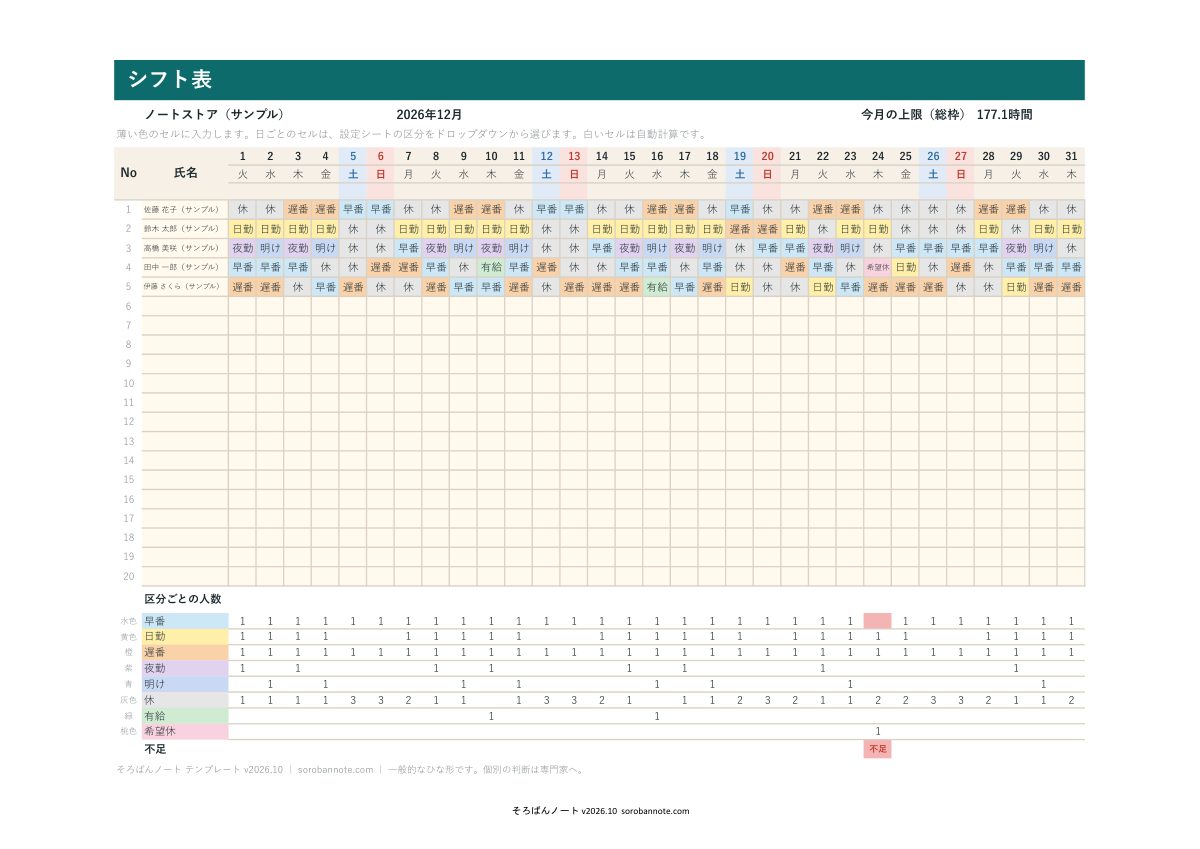Open 鈴木 太郎's 遅番 cell on day 19
This screenshot has width=1200, height=849.
[x=740, y=229]
